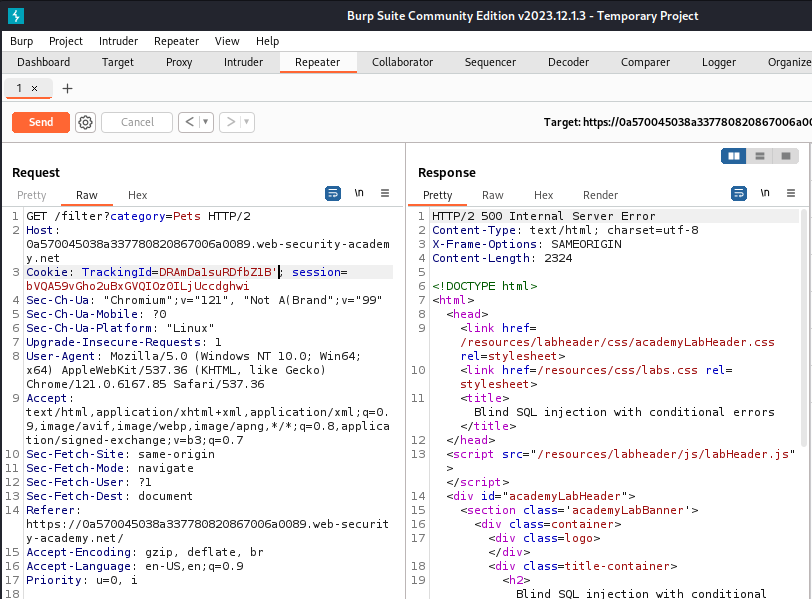The width and height of the screenshot is (812, 599).
Task: Select Request Pretty view tab
Action: click(32, 195)
